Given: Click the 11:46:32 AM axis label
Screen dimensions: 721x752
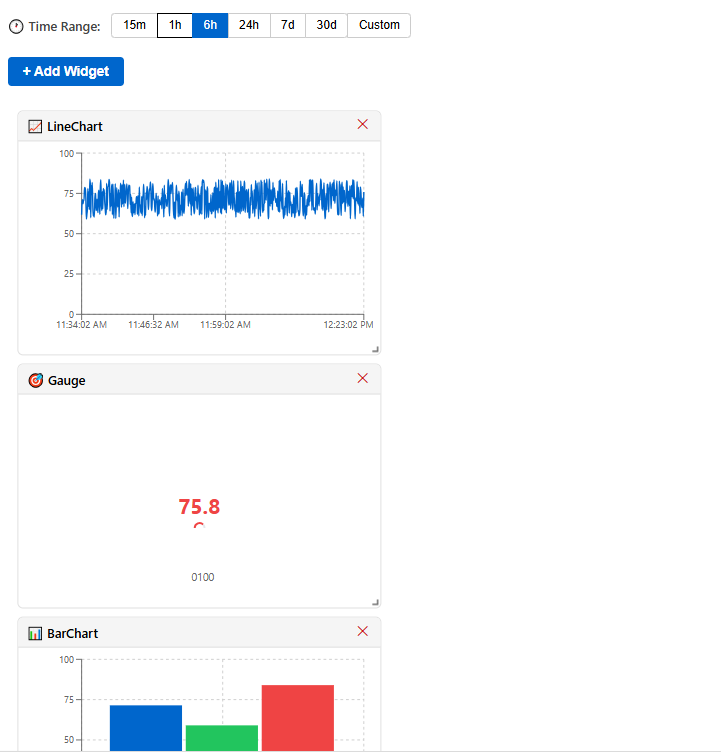Looking at the screenshot, I should pyautogui.click(x=154, y=325).
